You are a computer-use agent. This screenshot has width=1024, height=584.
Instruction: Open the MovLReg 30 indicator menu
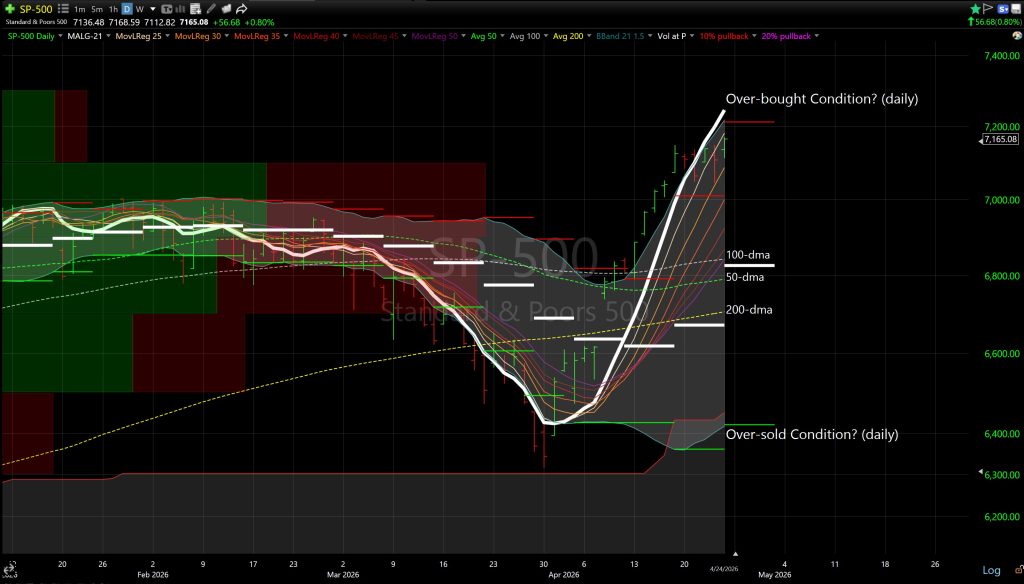point(227,36)
